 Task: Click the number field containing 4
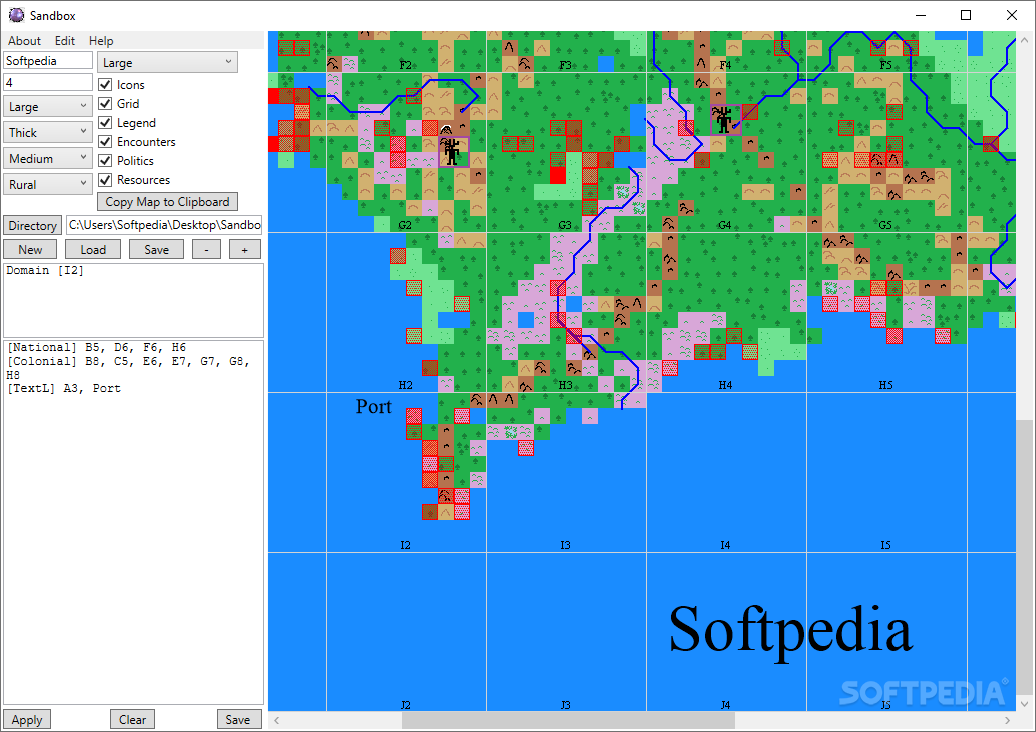pos(48,83)
